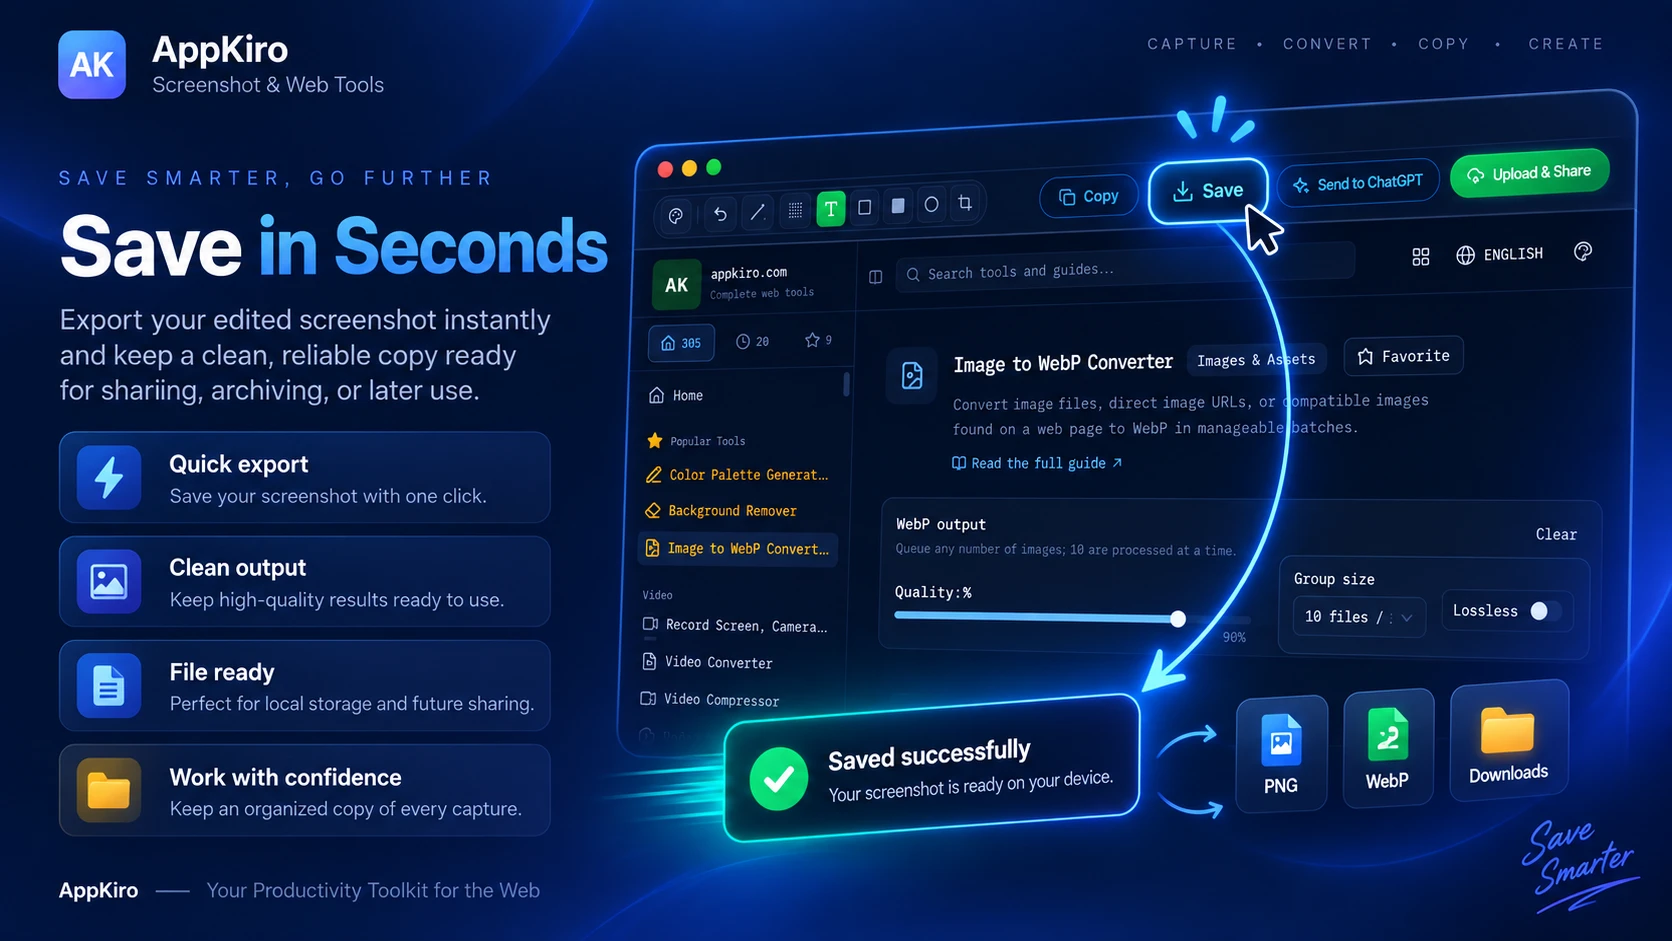Image resolution: width=1672 pixels, height=941 pixels.
Task: Click the Clear button
Action: click(x=1556, y=534)
